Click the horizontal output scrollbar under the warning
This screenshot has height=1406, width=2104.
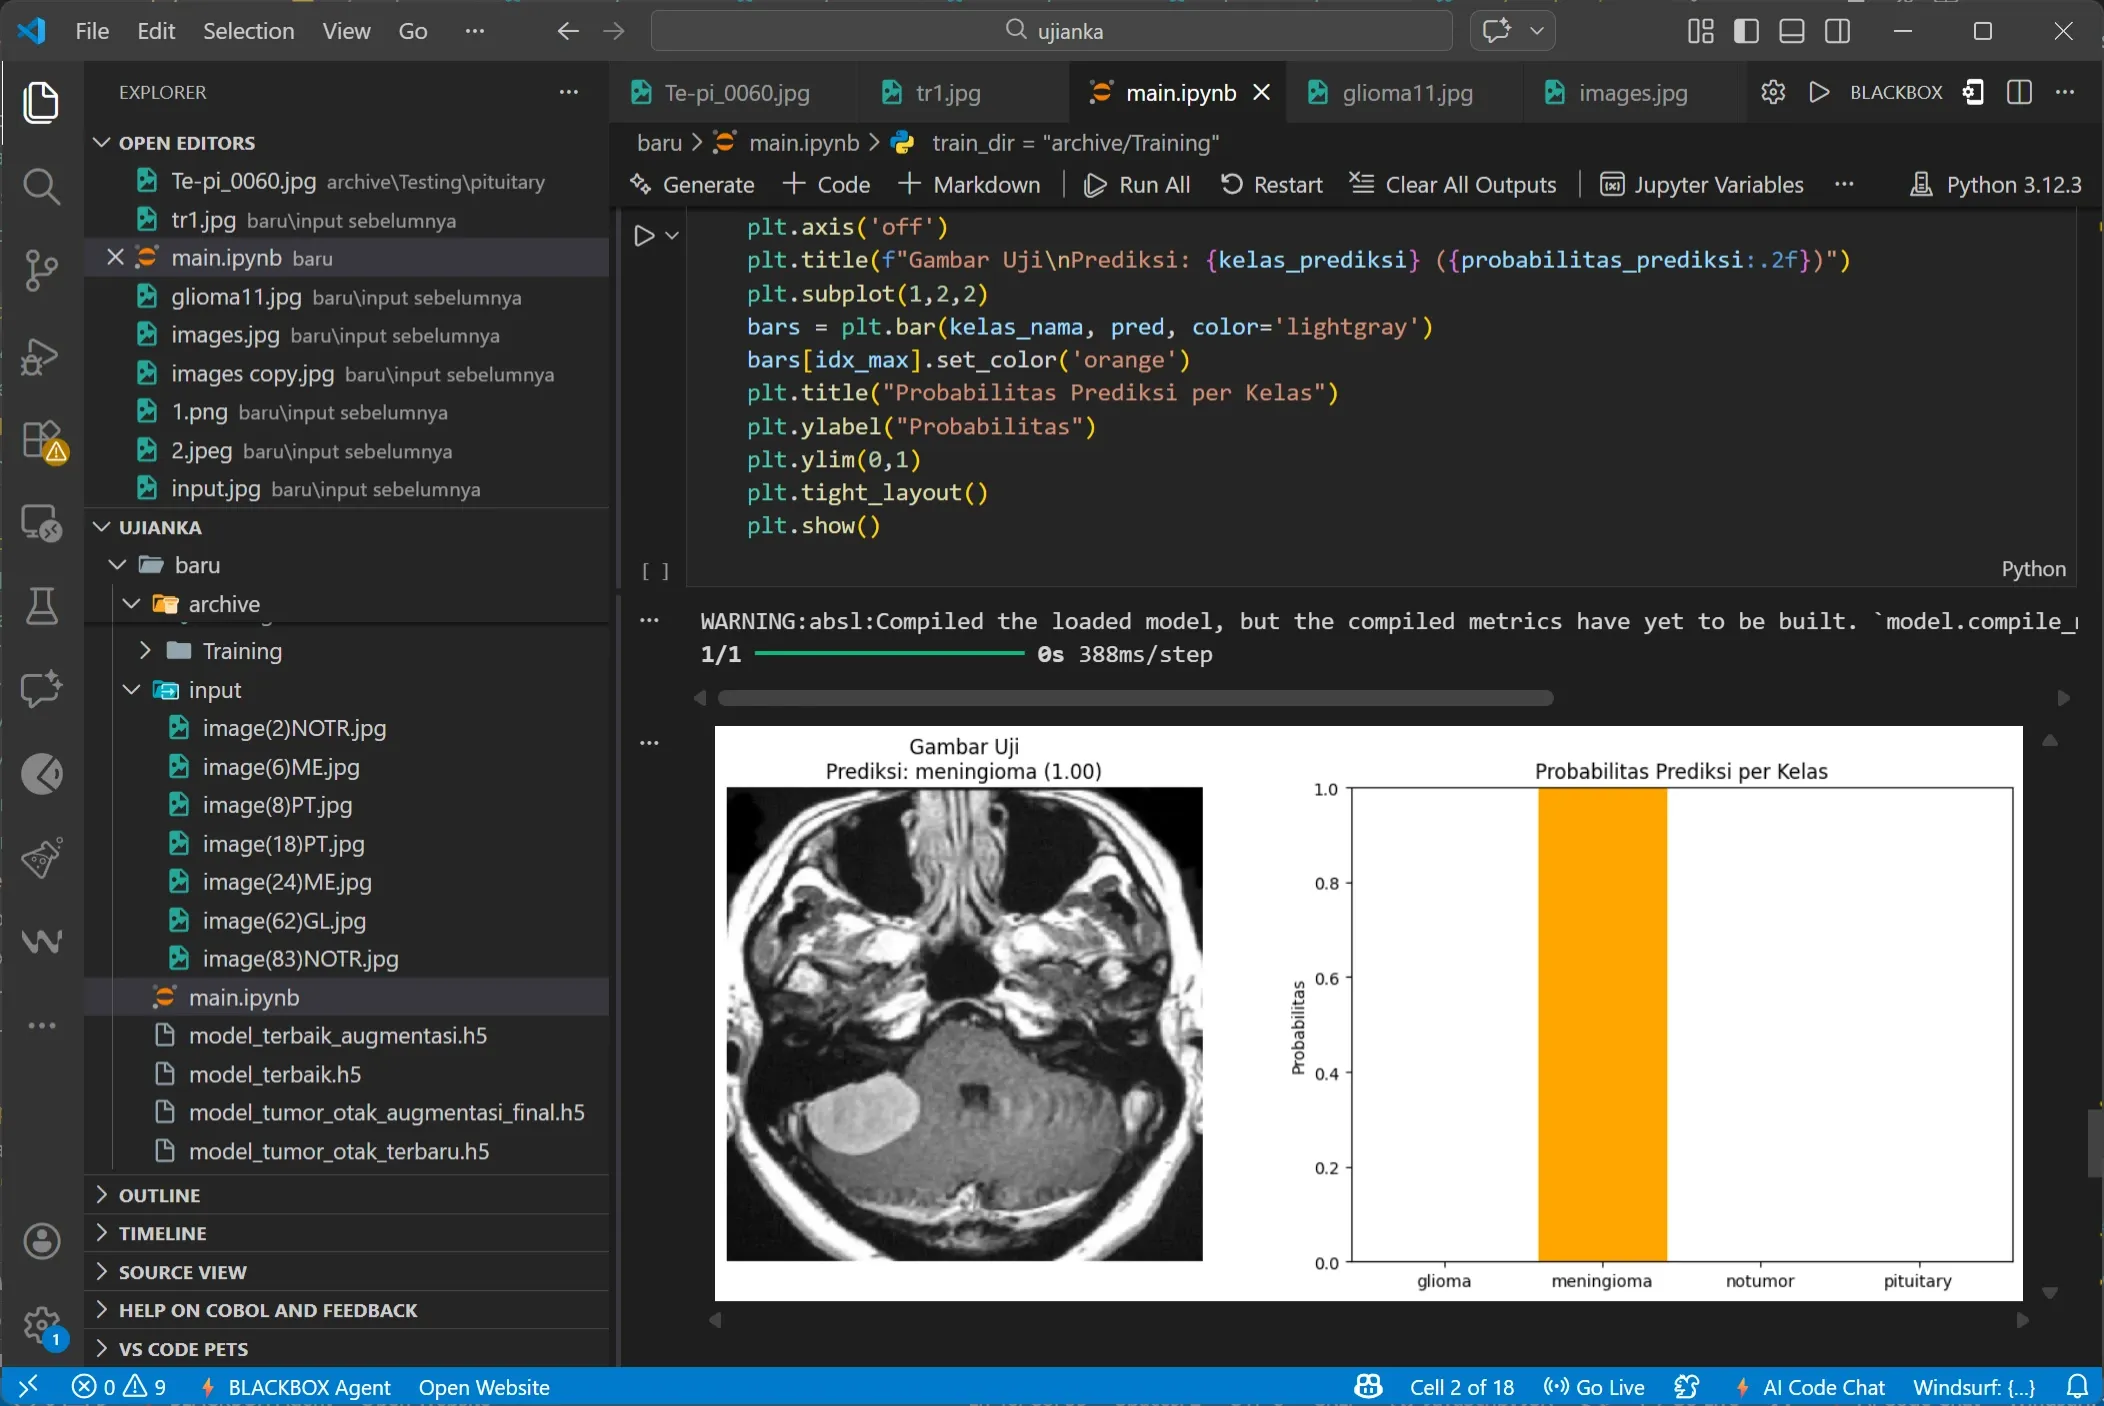1135,698
